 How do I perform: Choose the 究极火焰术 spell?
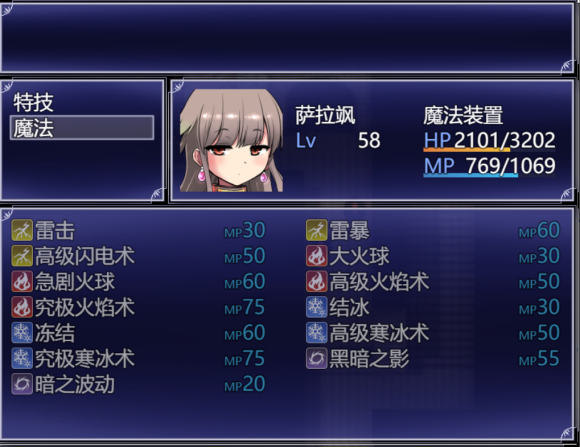click(138, 307)
